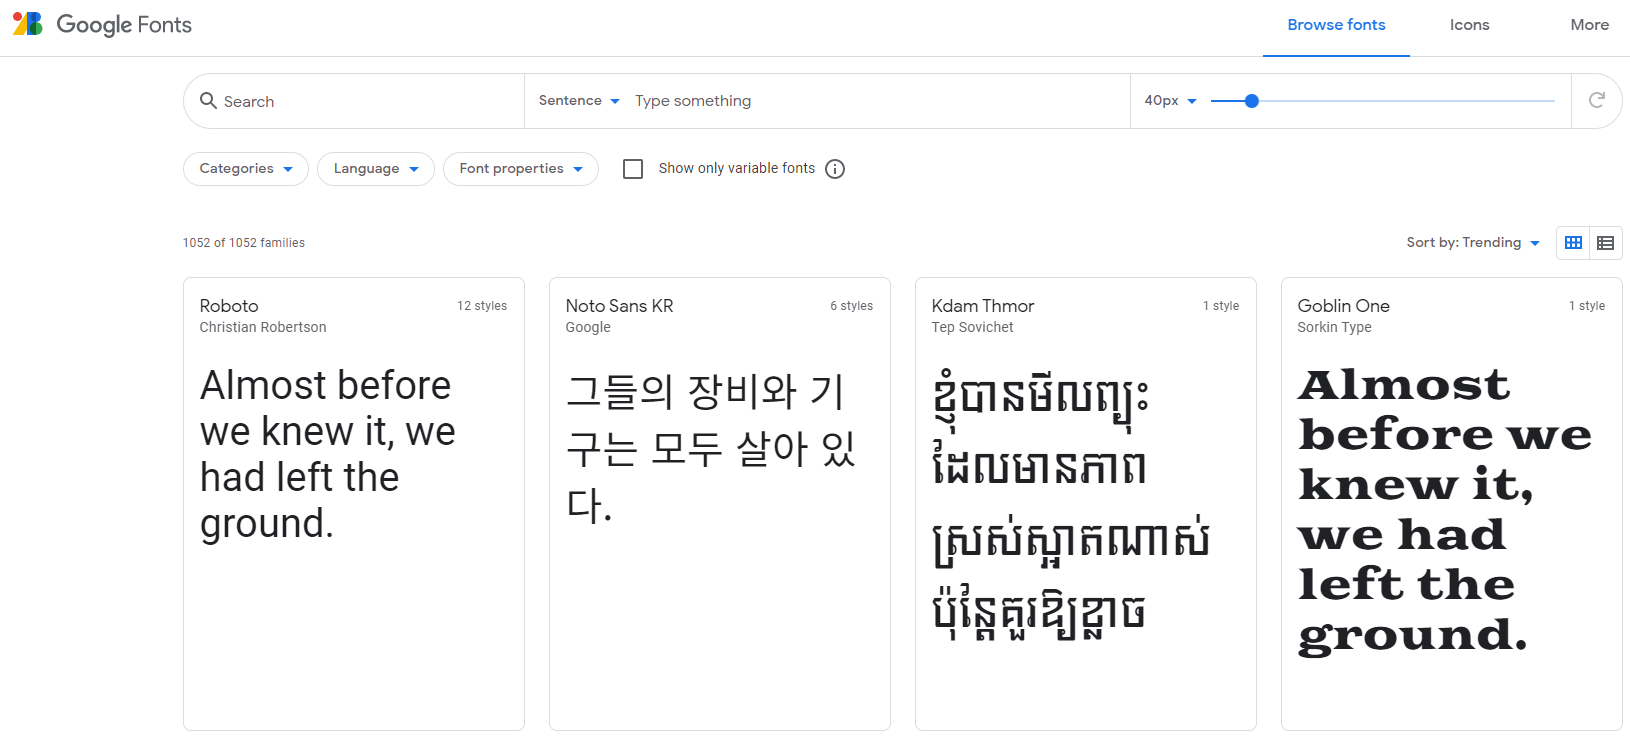Open the Categories filter dropdown
The height and width of the screenshot is (736, 1630).
coord(246,169)
